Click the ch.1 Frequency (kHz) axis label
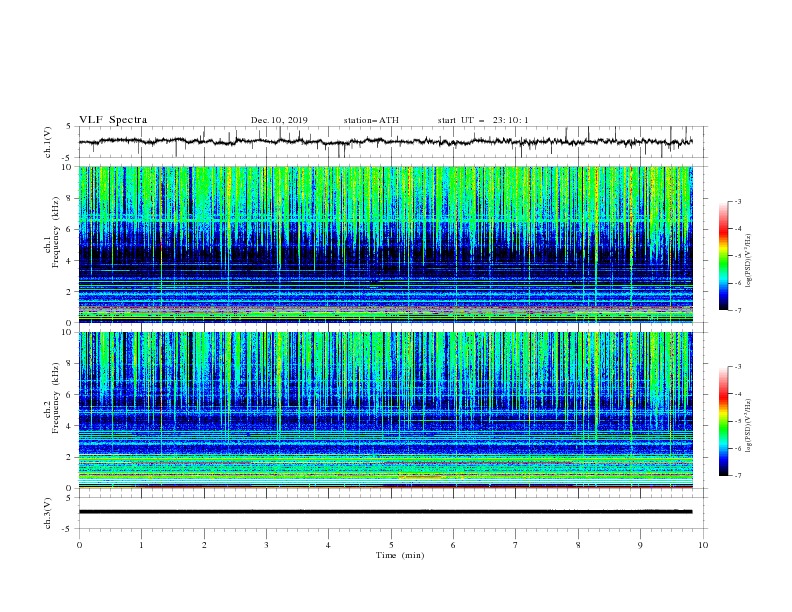Image resolution: width=792 pixels, height=612 pixels. [52, 232]
